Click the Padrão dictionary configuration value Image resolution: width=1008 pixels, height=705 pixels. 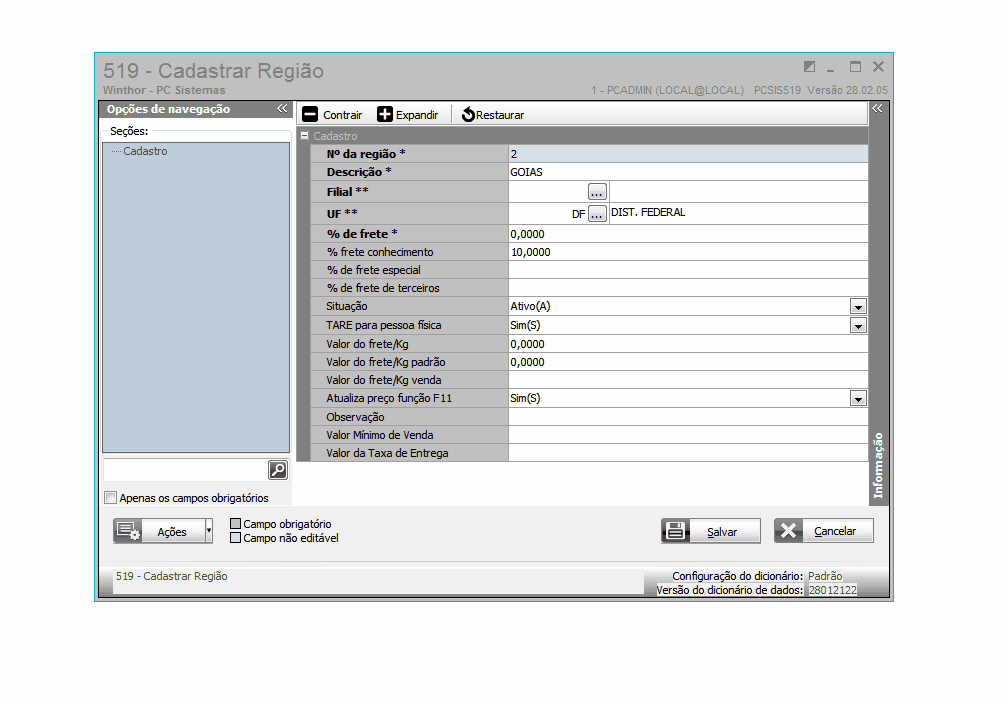[x=825, y=576]
